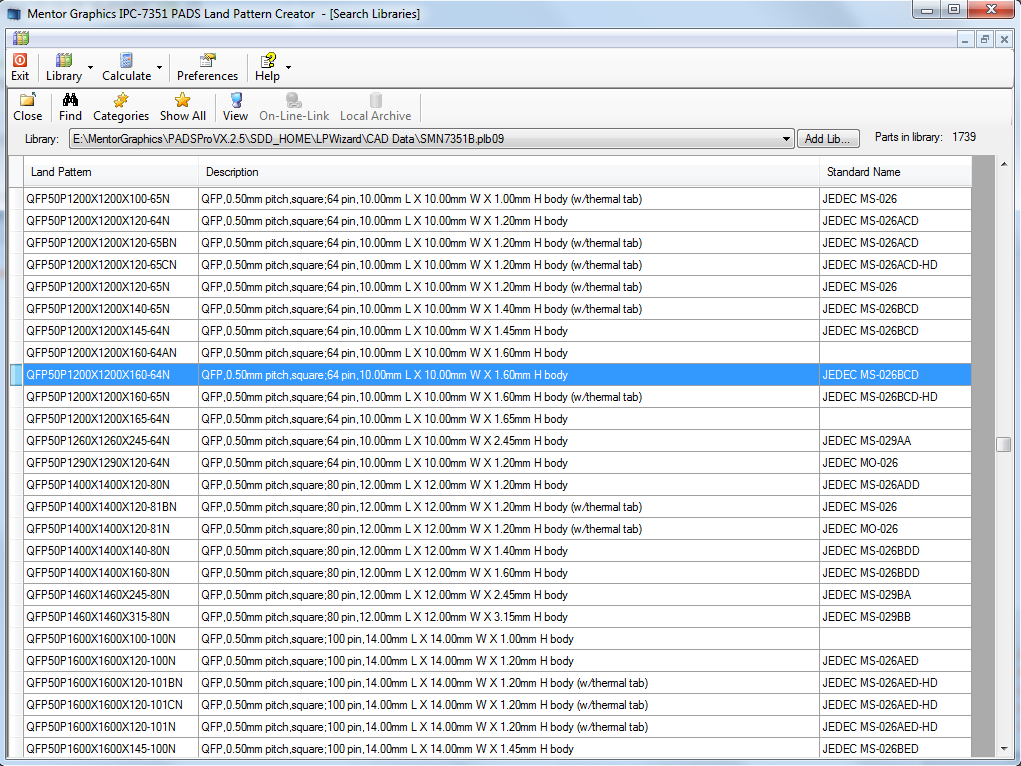Expand the Library menu dropdown arrow
Viewport: 1021px width, 766px height.
(x=91, y=67)
